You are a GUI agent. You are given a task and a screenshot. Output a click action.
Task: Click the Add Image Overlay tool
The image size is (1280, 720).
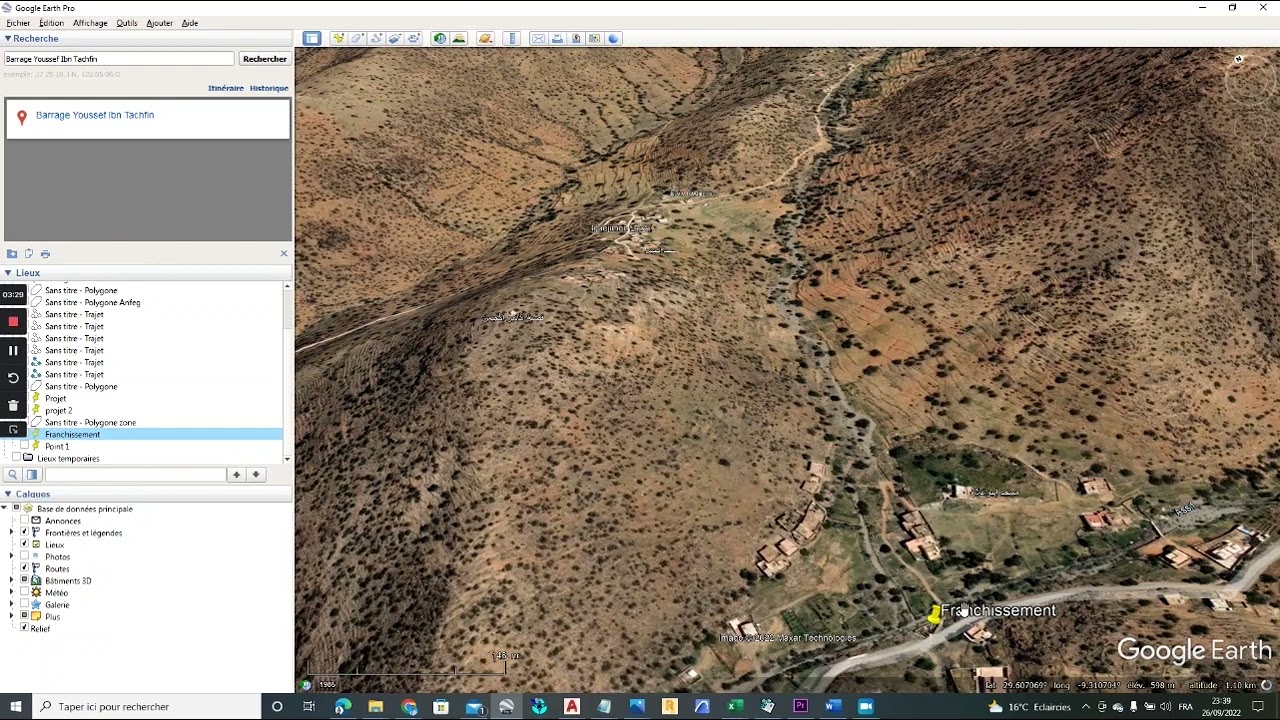point(395,38)
